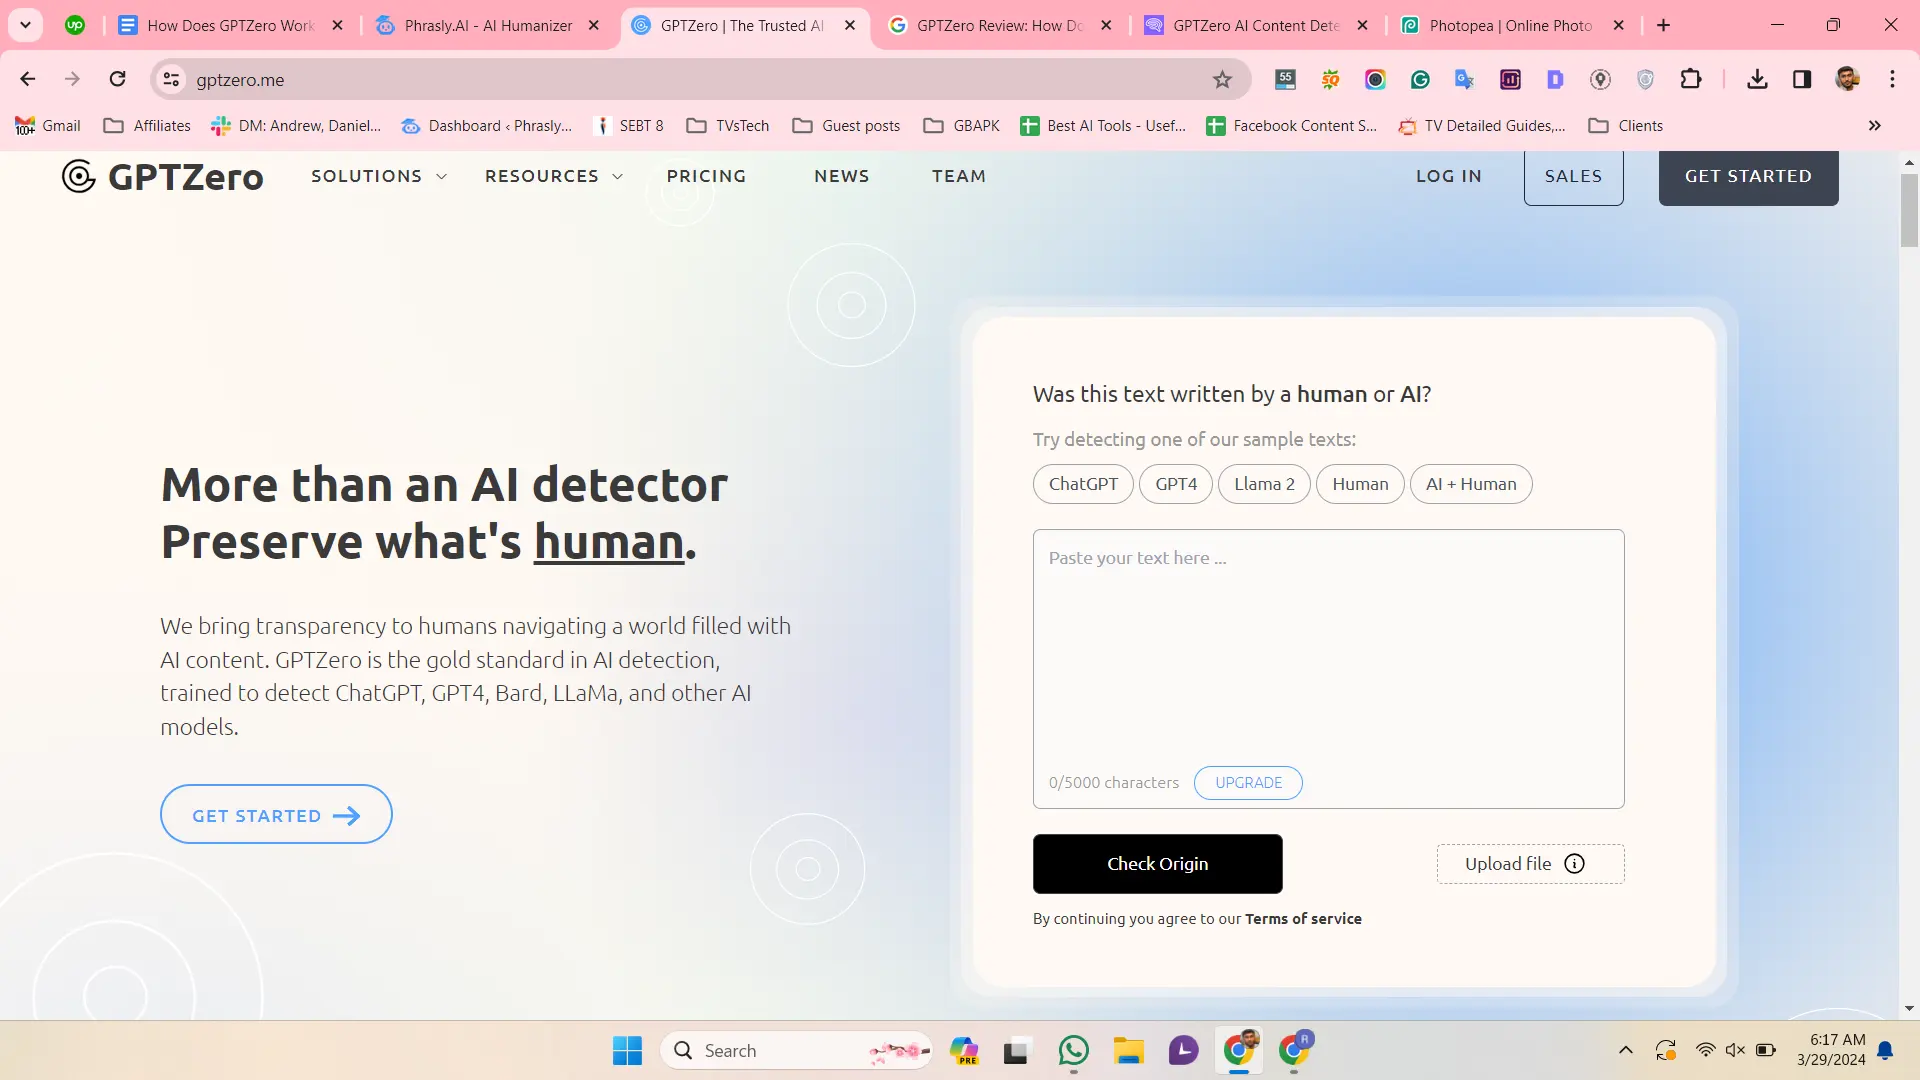Click the GPTZero logo icon
This screenshot has height=1080, width=1920.
79,176
